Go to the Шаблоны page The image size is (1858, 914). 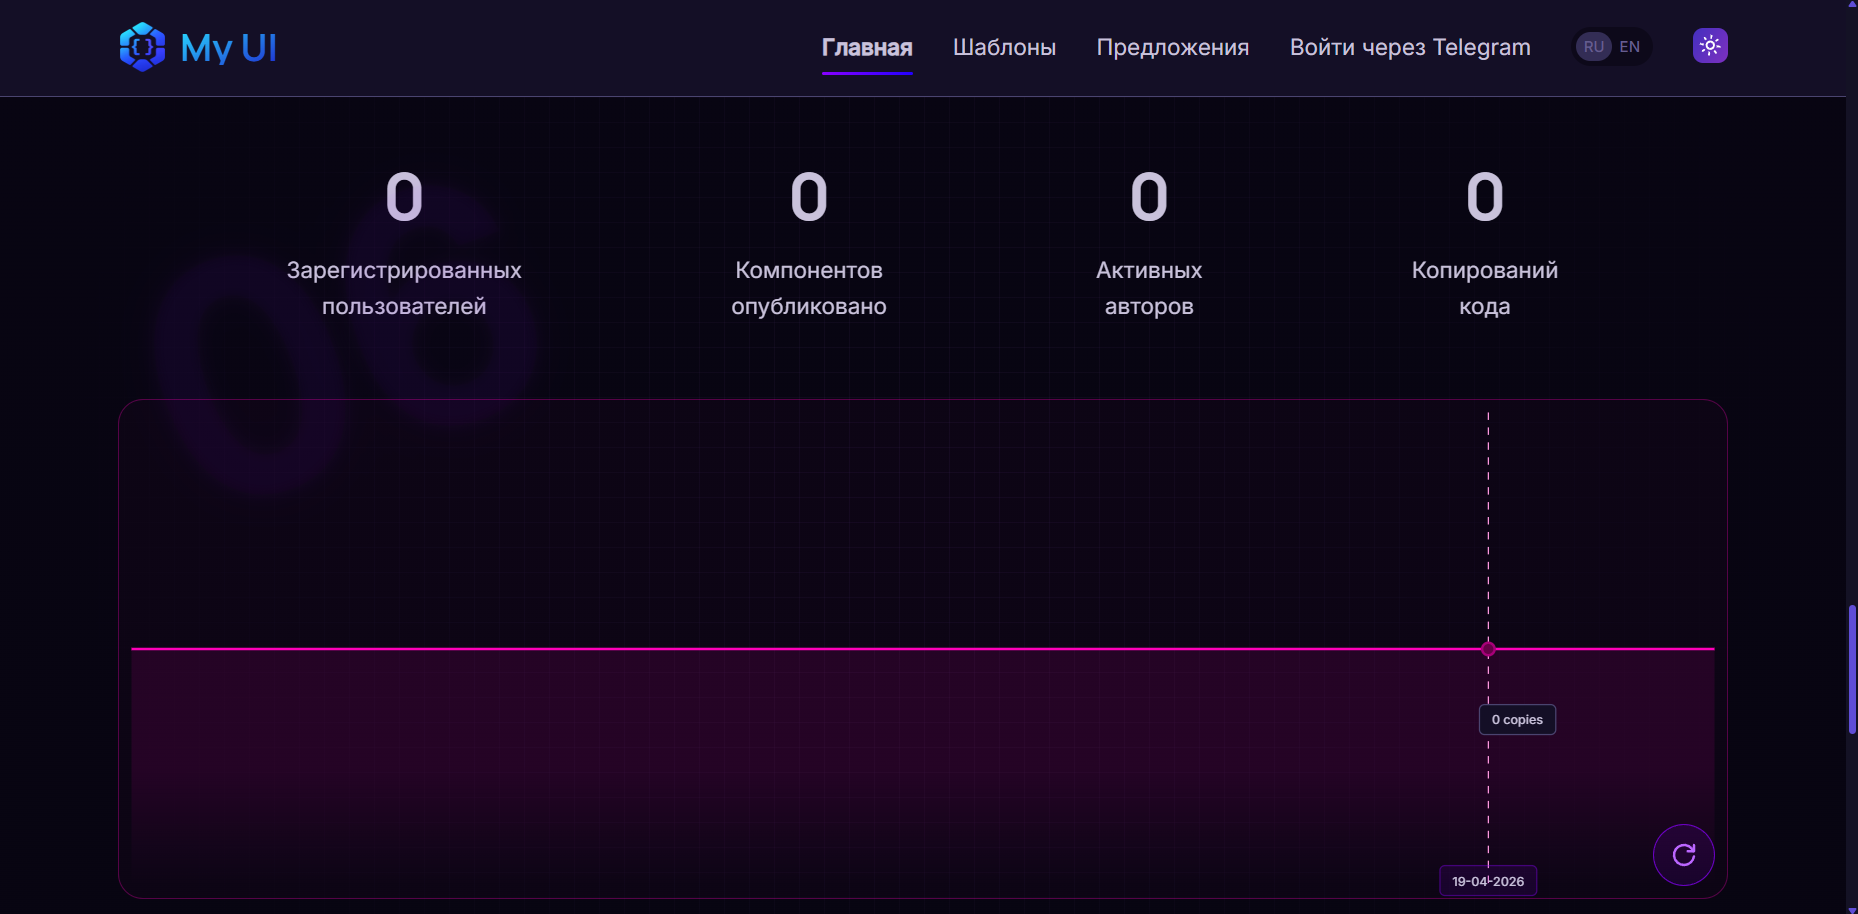click(x=1004, y=47)
